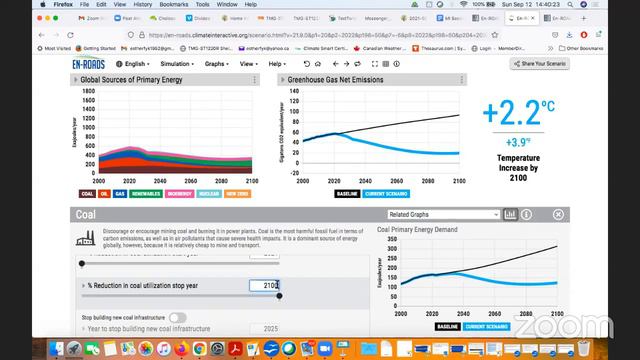
Task: Open kebab menu on Greenhouse Gas Net Emissions graph
Action: [x=462, y=80]
